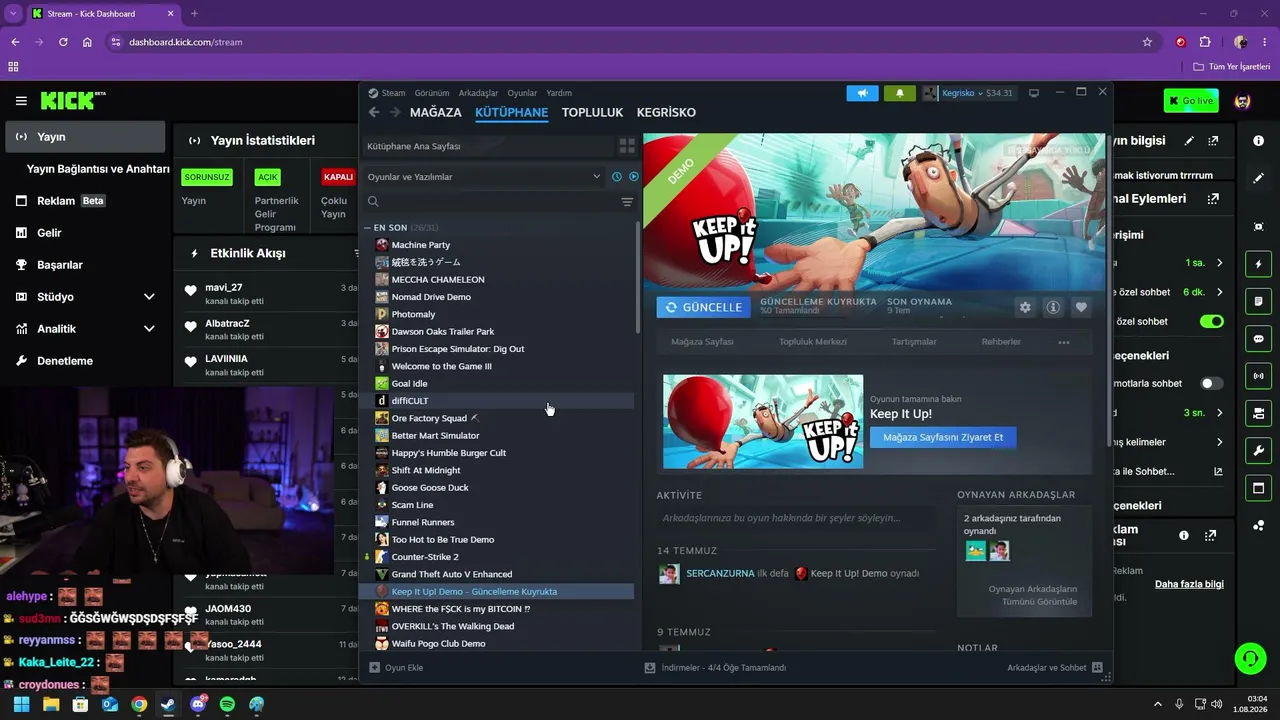Enable the emotlarla sohbet toggle

click(1211, 383)
